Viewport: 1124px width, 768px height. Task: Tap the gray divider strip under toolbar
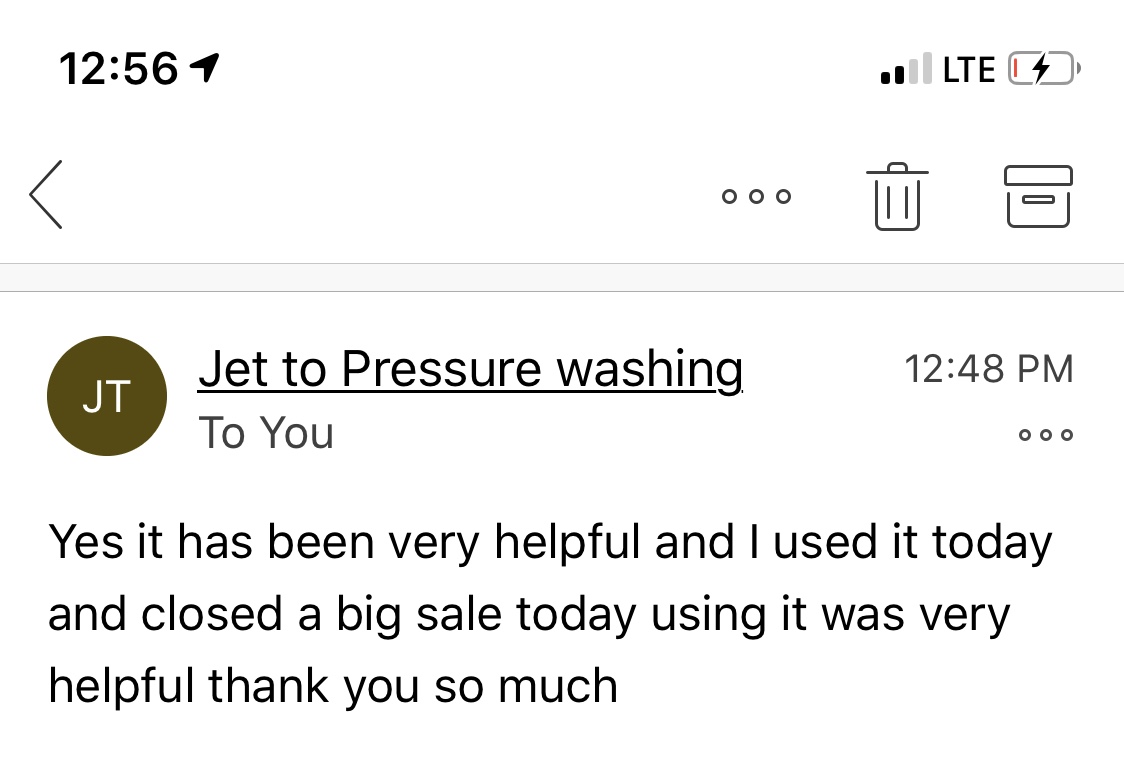coord(562,278)
